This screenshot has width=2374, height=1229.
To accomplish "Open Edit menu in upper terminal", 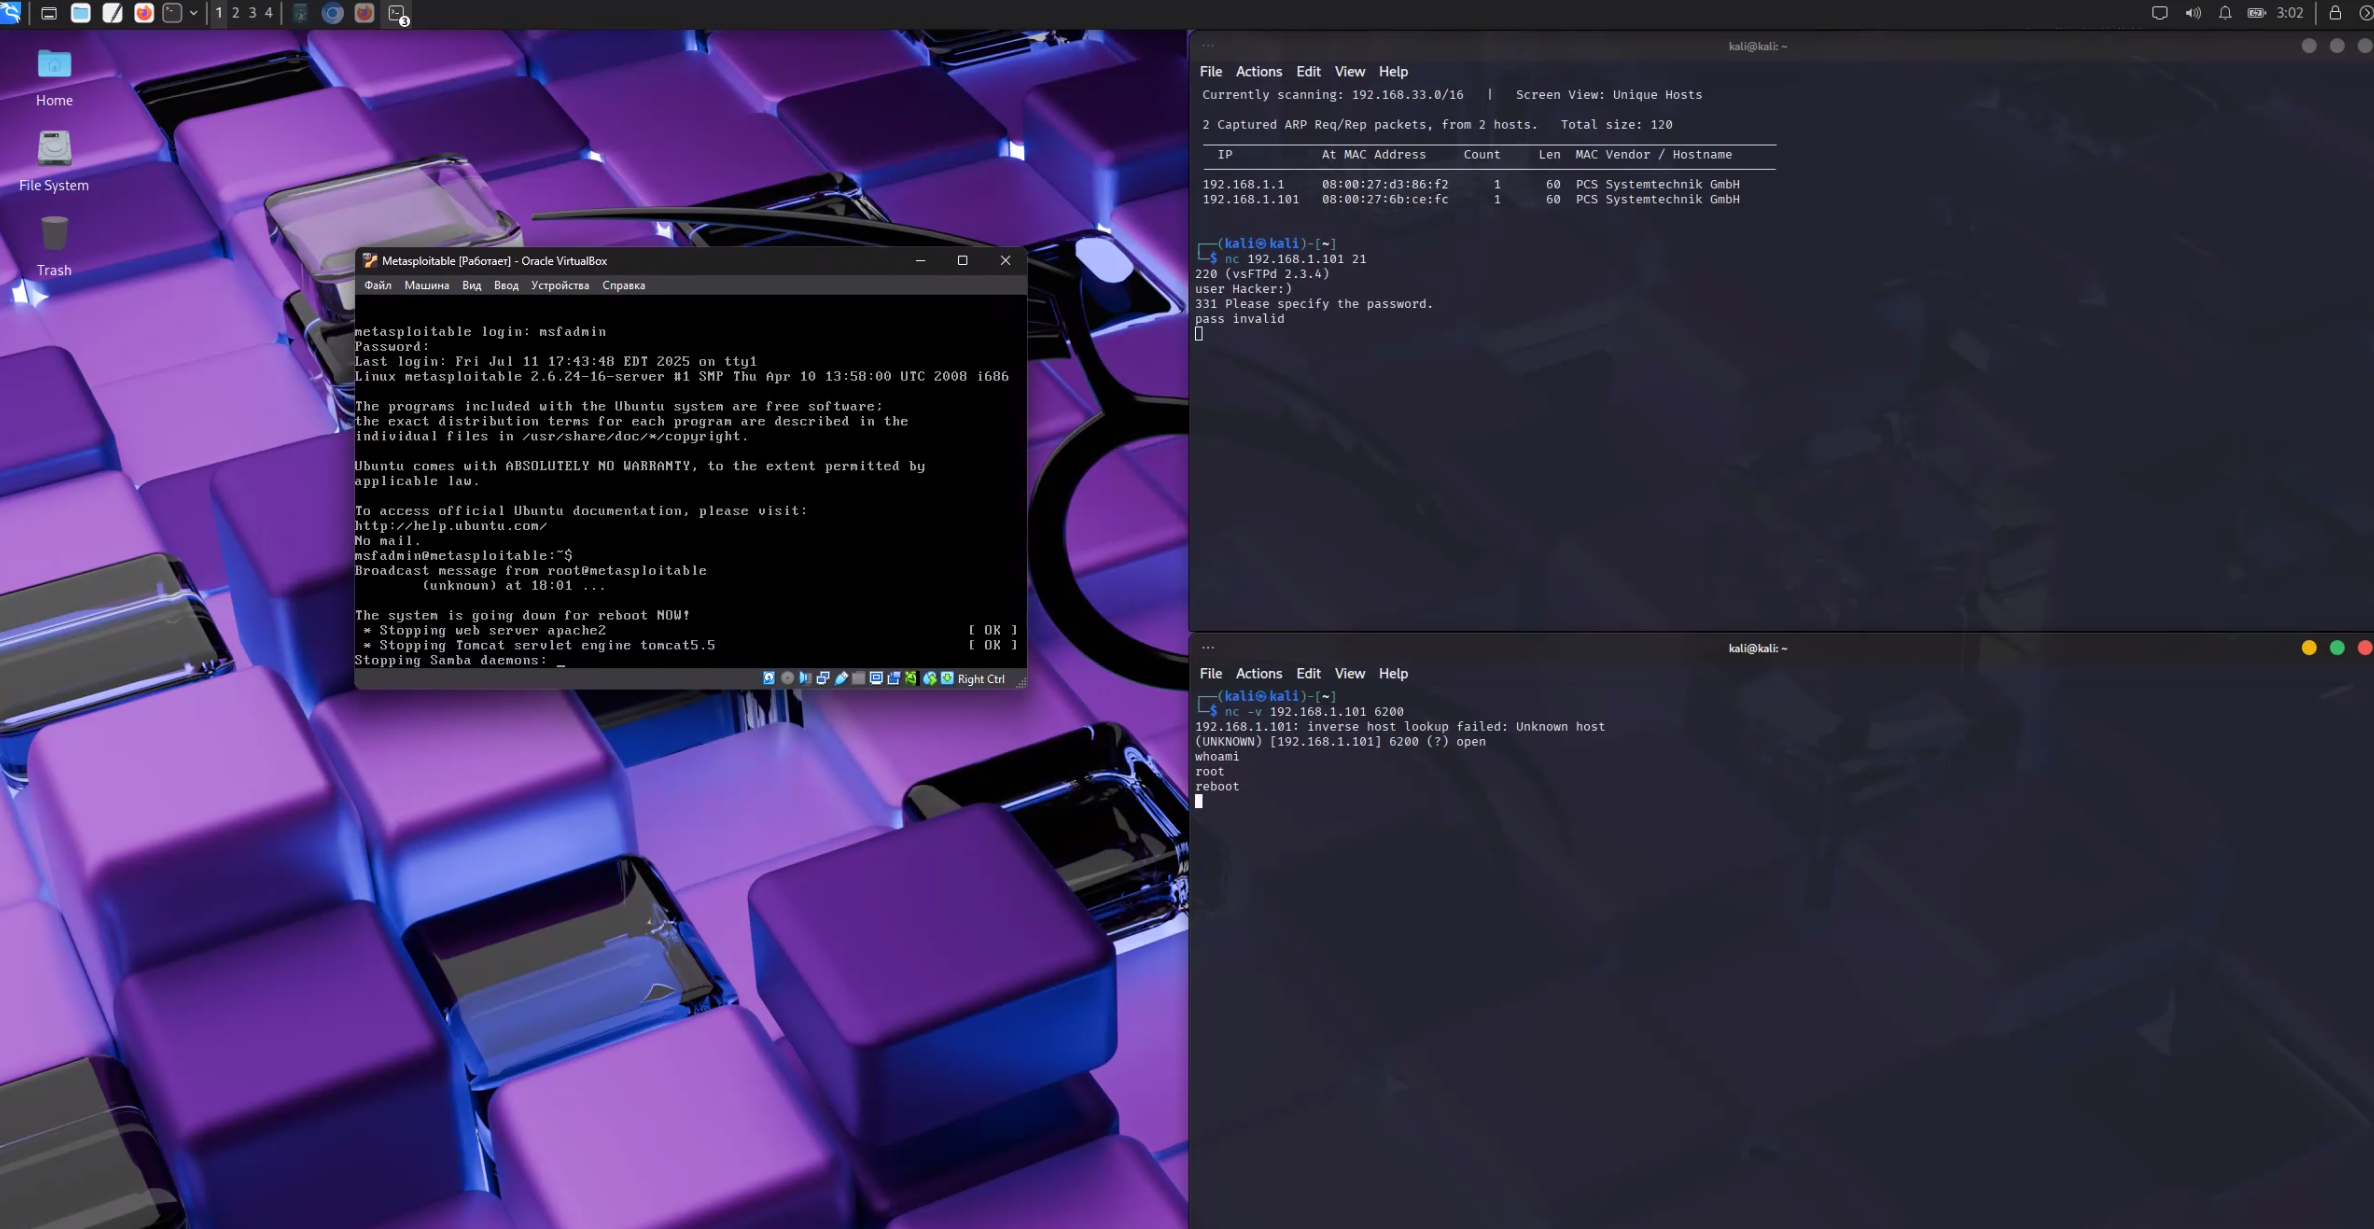I will tap(1308, 71).
